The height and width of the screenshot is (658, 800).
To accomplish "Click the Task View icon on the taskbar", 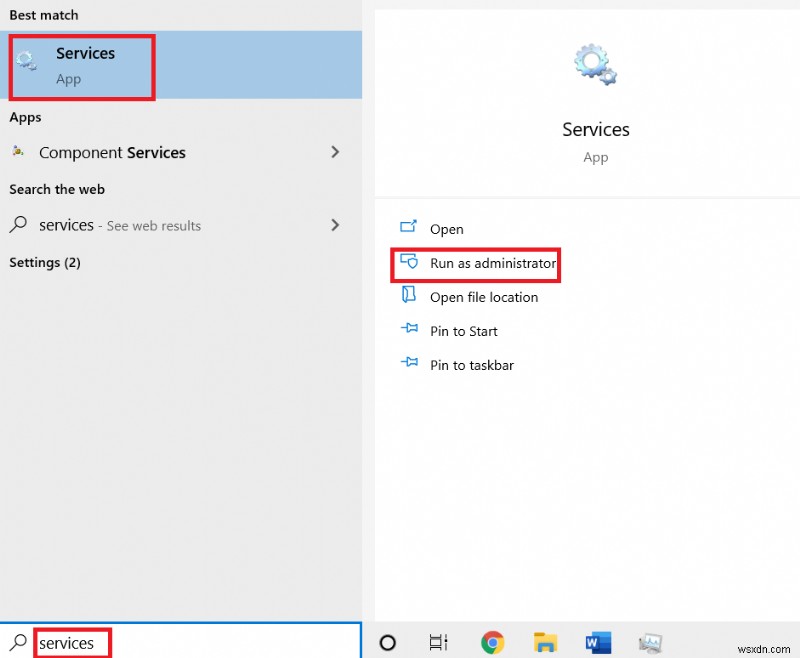I will pos(438,643).
